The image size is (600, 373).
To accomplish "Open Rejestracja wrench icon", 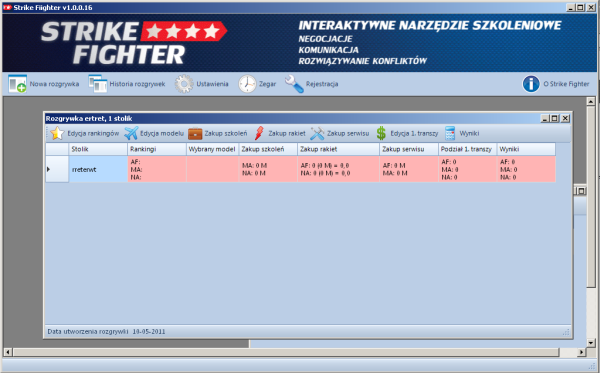I will pos(294,84).
